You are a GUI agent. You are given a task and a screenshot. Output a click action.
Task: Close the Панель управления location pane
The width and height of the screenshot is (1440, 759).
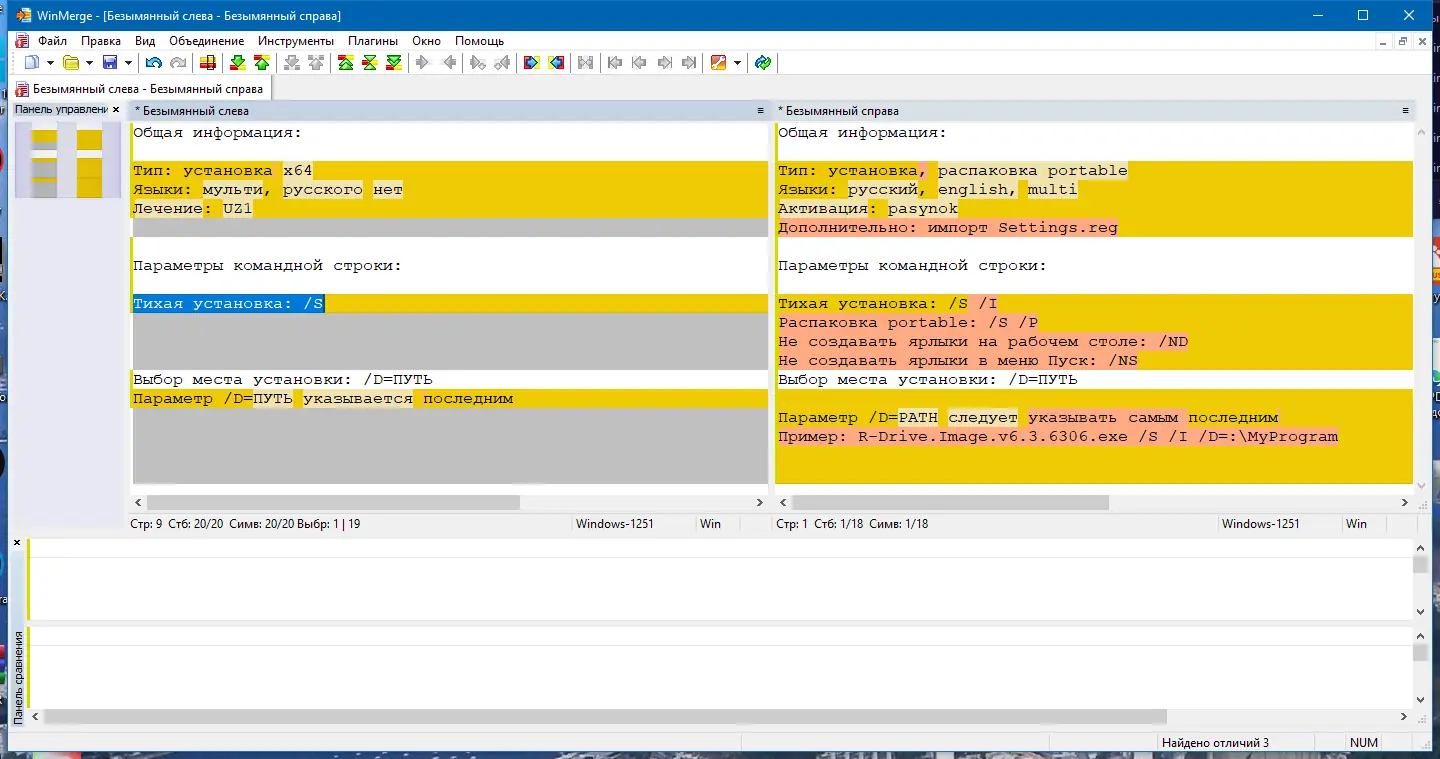click(116, 110)
